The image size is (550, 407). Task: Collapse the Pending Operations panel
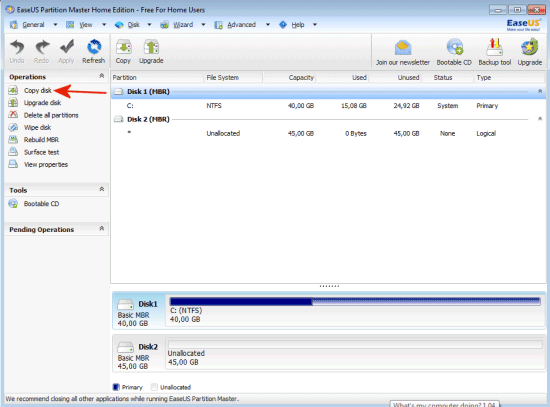pos(102,228)
